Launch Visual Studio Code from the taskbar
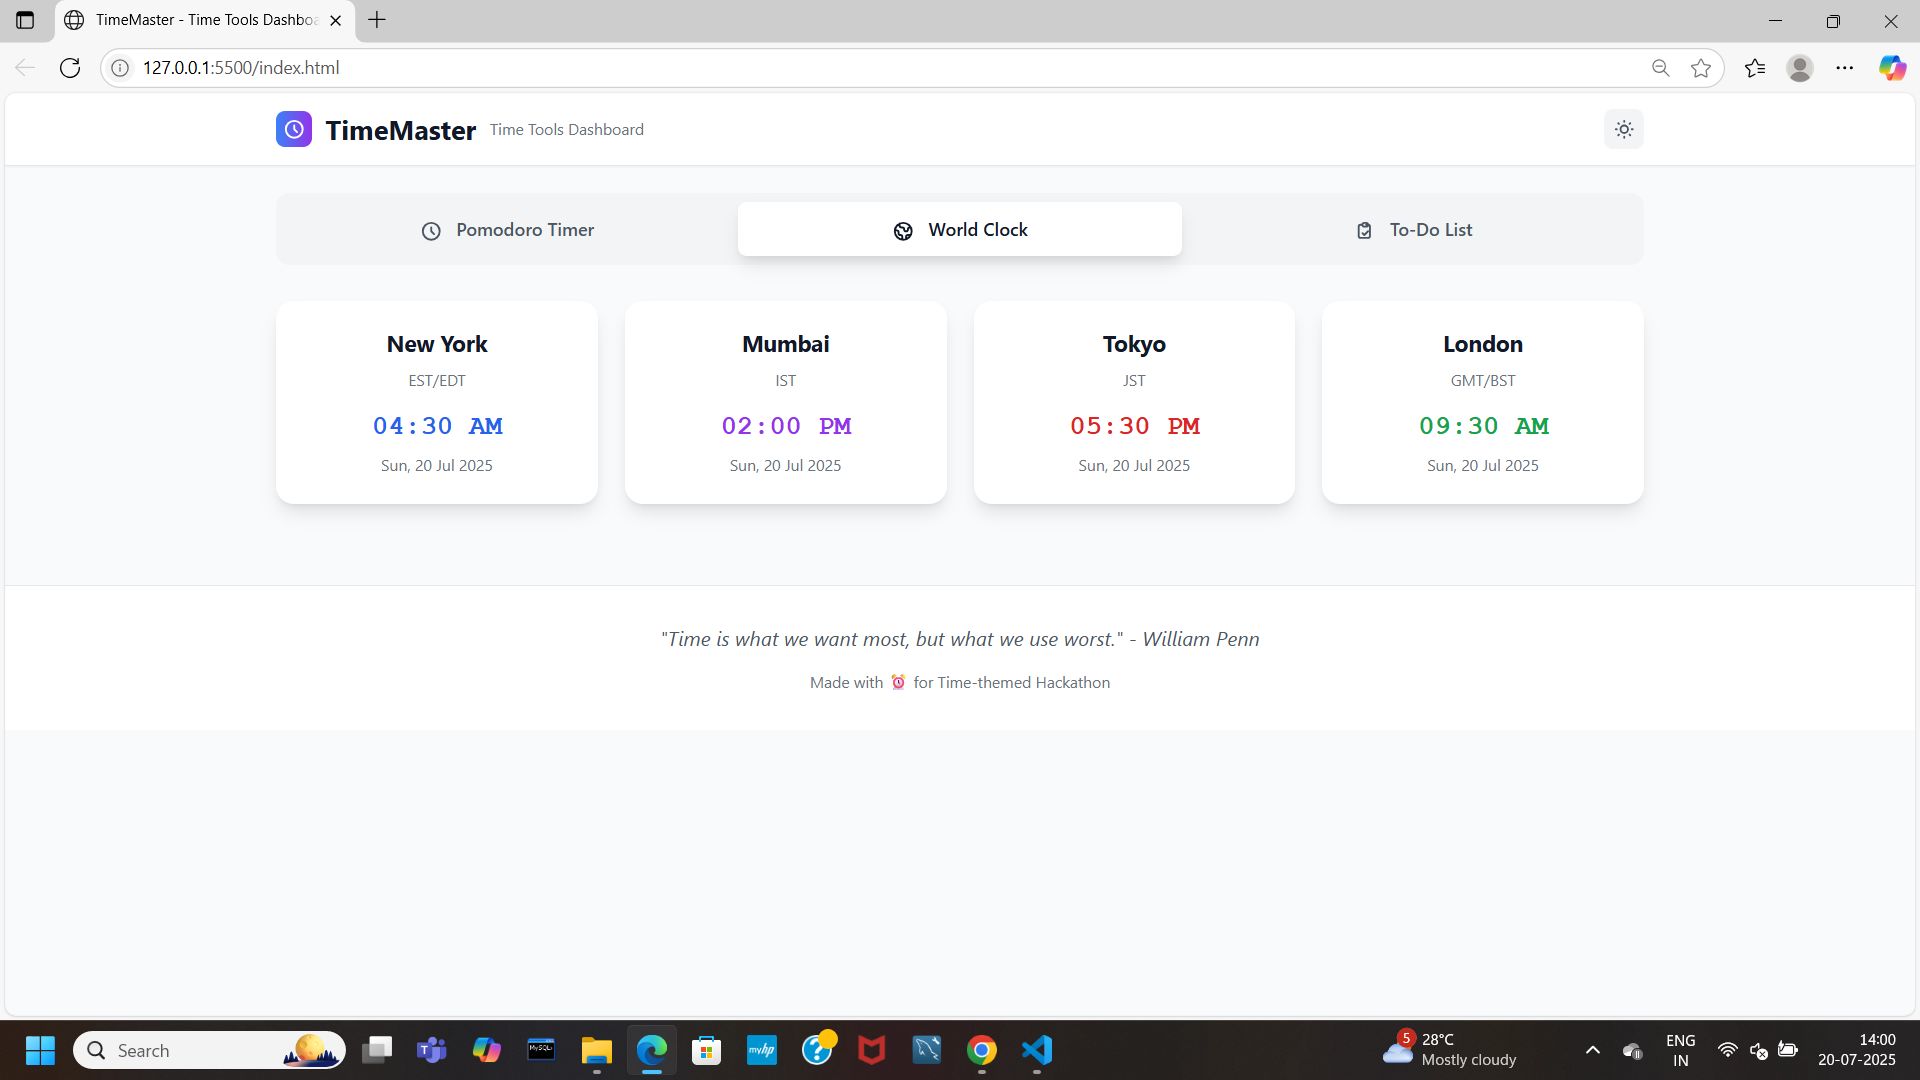Viewport: 1920px width, 1080px height. [1037, 1050]
